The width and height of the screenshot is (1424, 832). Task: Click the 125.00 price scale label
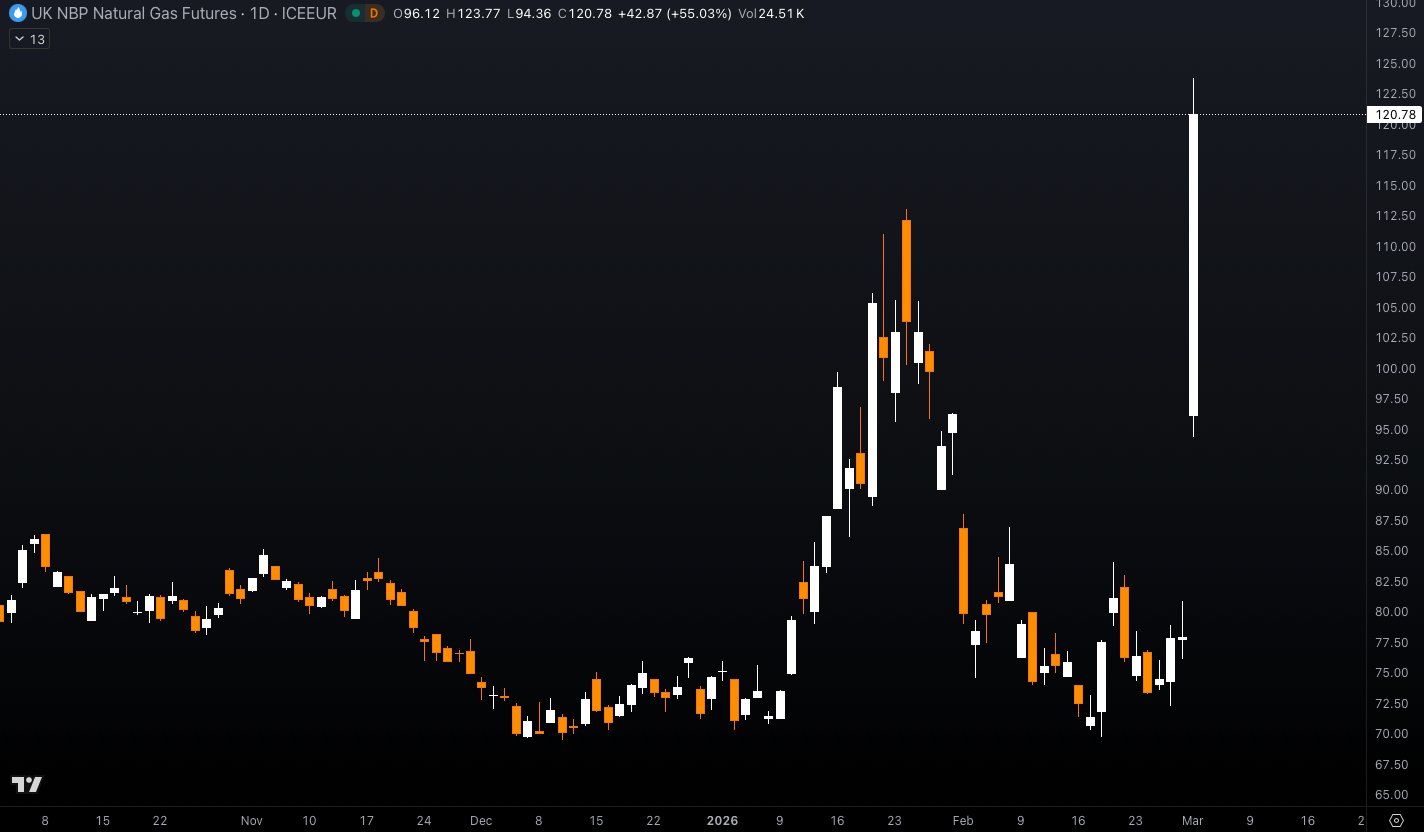(x=1395, y=64)
